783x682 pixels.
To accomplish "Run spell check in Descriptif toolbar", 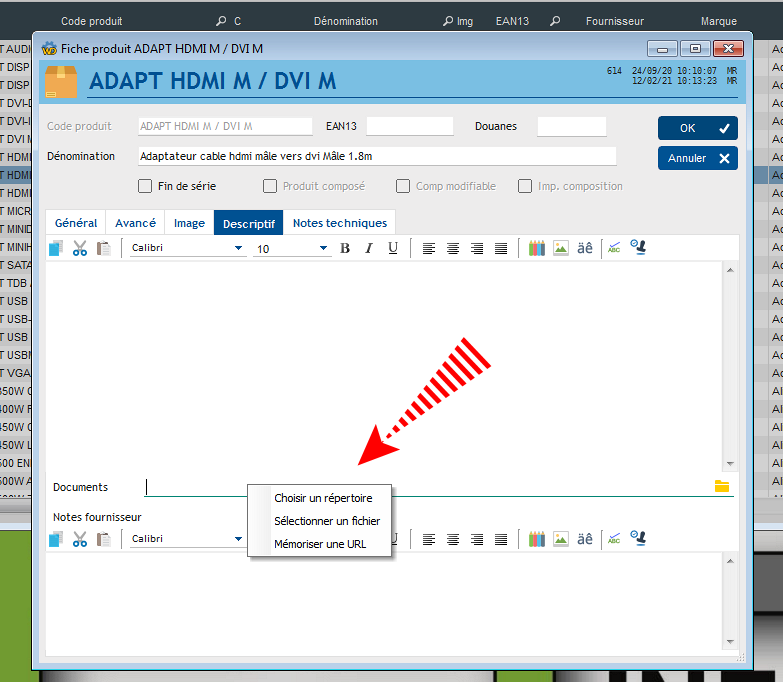I will point(614,248).
